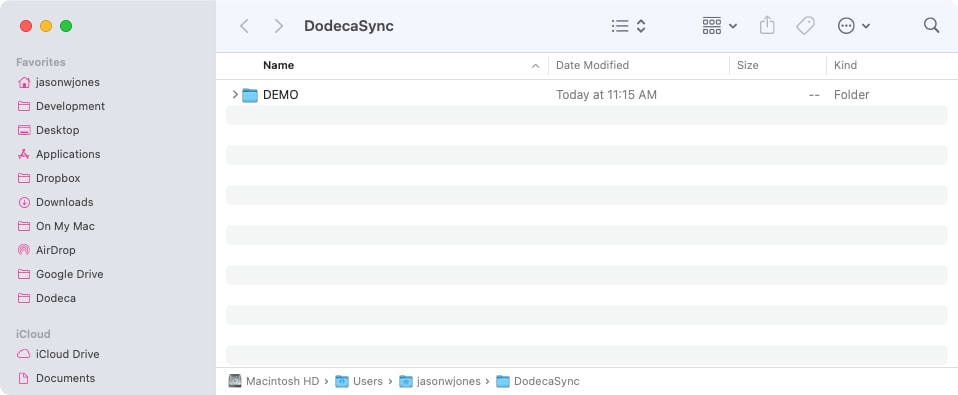Click the Macintosh HD disk icon
The width and height of the screenshot is (958, 395).
[x=235, y=382]
